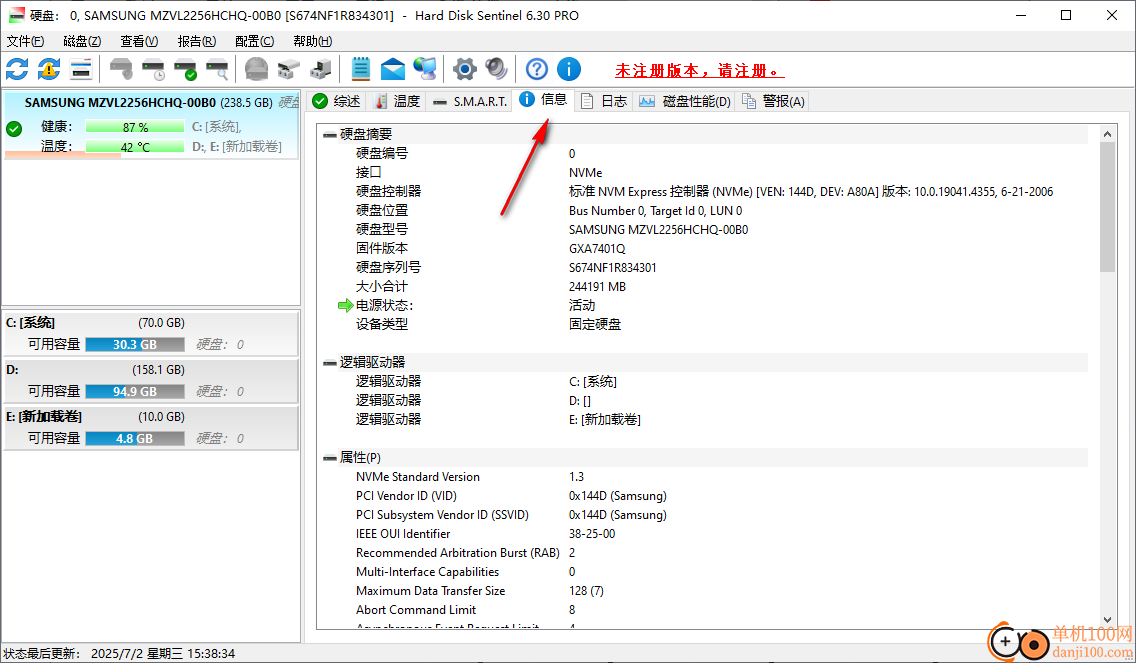The image size is (1136, 663).
Task: Click the scroll down arrow of info panel
Action: (1107, 620)
